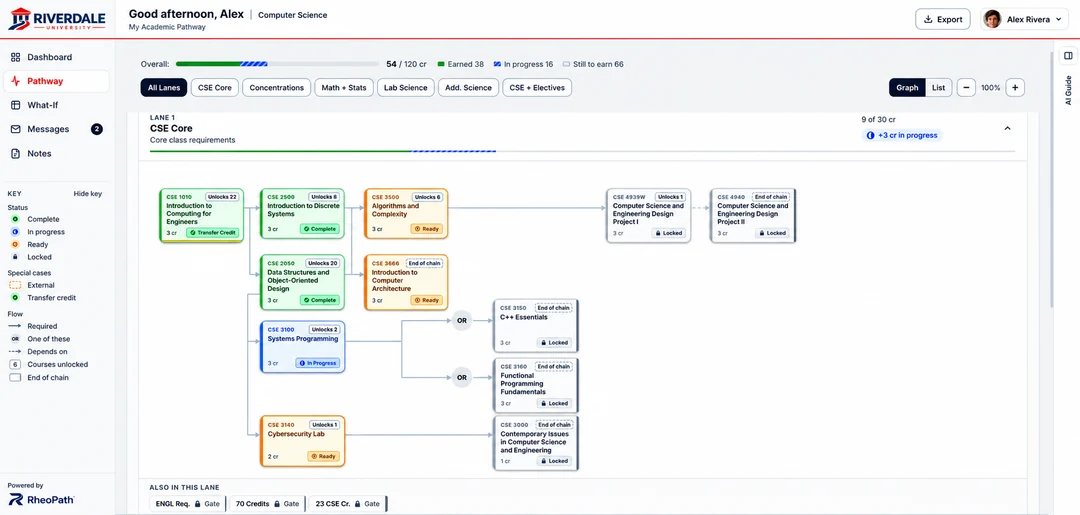Open CSE 4939W Design Project I card

pos(648,216)
